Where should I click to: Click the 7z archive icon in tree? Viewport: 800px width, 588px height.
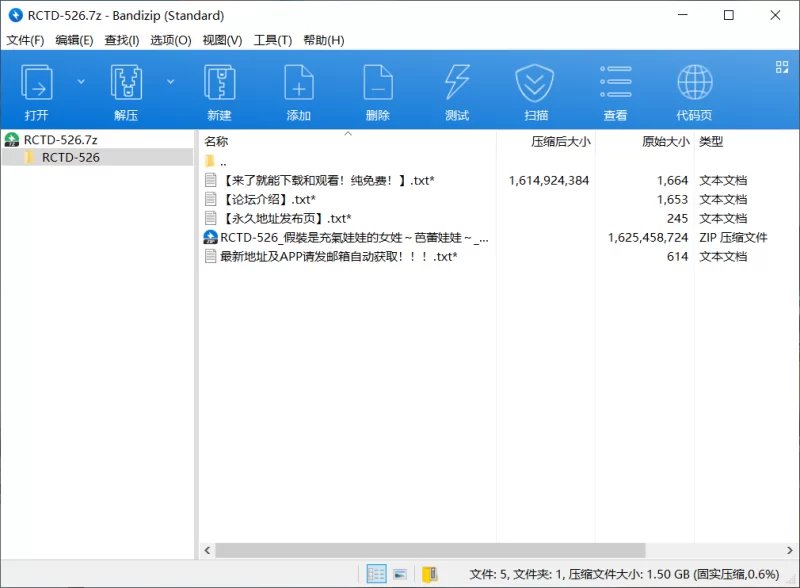(x=11, y=139)
